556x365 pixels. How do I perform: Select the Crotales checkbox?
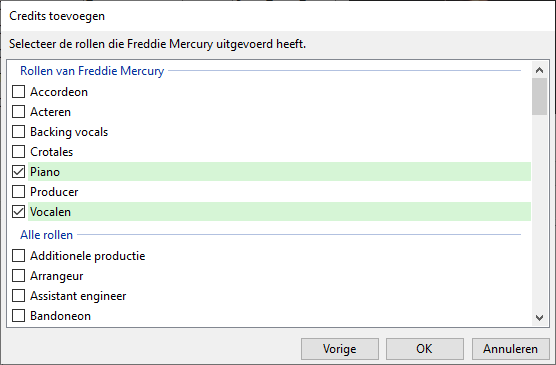tap(18, 152)
